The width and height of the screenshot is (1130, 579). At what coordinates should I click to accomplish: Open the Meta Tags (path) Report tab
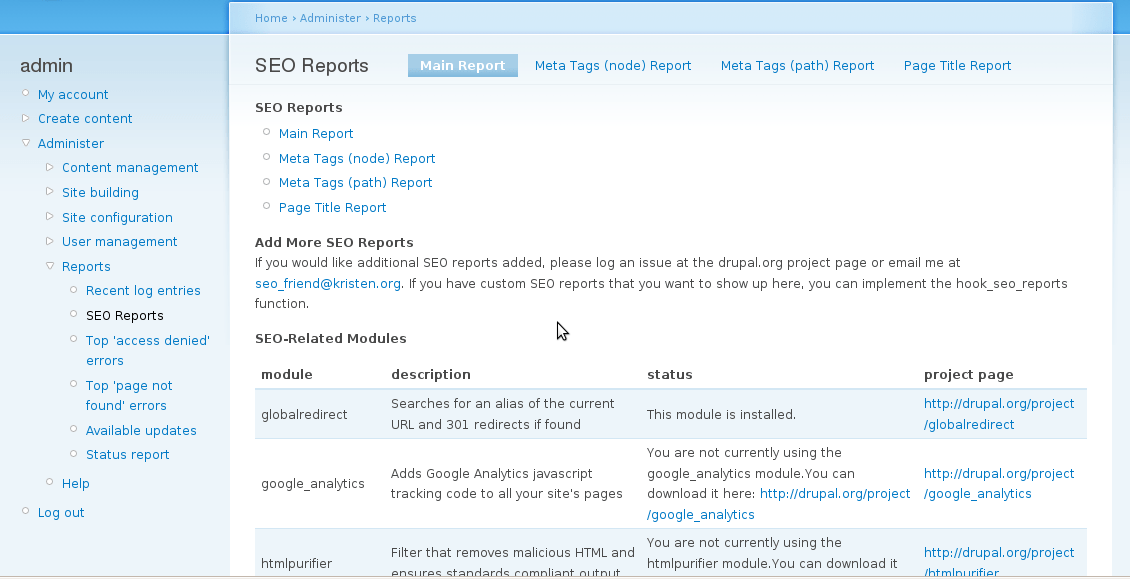pyautogui.click(x=797, y=66)
